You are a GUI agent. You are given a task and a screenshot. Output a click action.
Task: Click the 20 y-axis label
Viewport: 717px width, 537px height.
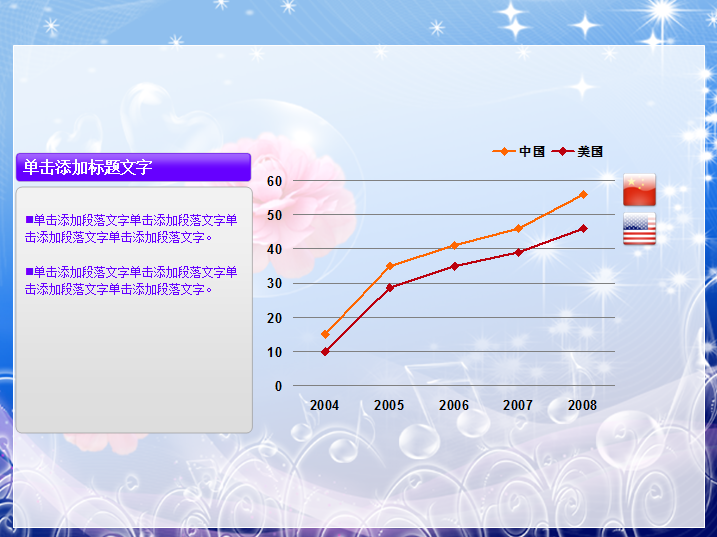pos(274,318)
